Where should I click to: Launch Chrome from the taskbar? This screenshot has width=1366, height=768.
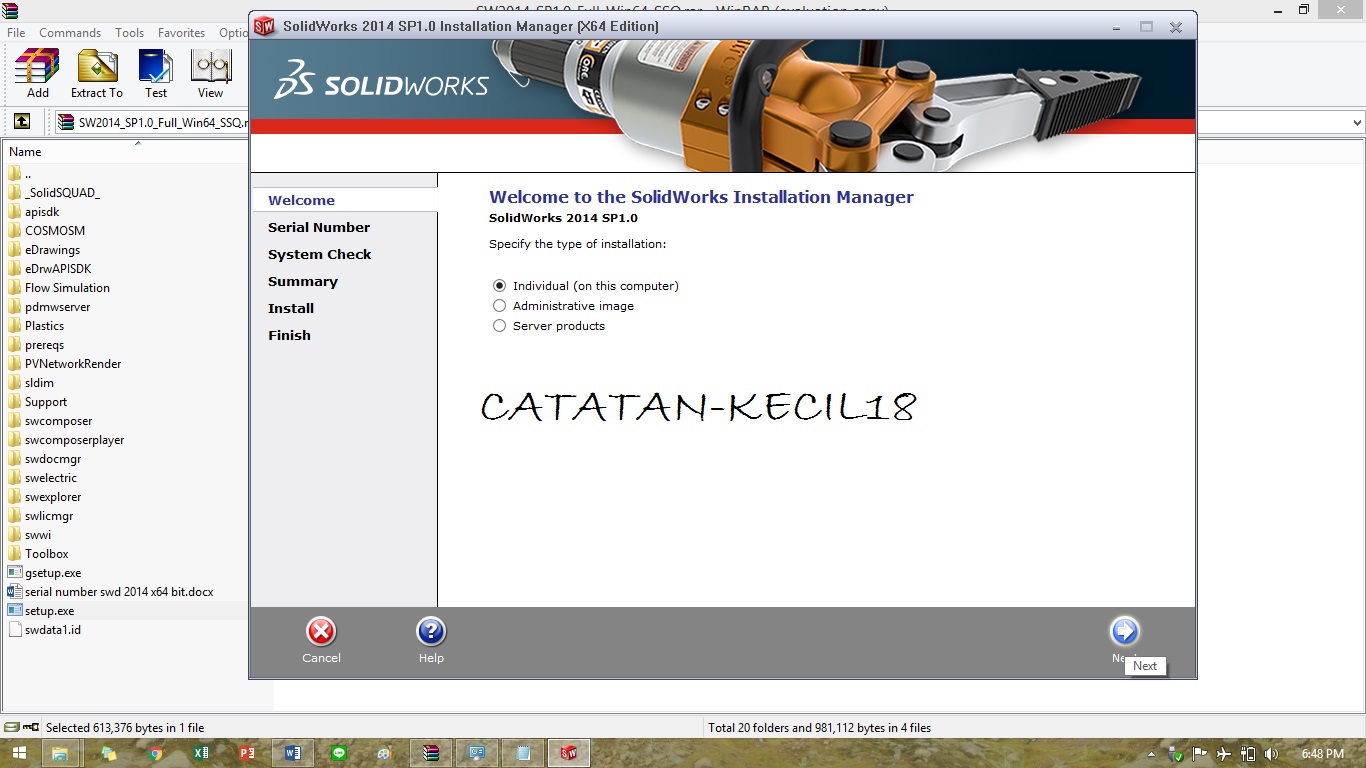(x=155, y=753)
